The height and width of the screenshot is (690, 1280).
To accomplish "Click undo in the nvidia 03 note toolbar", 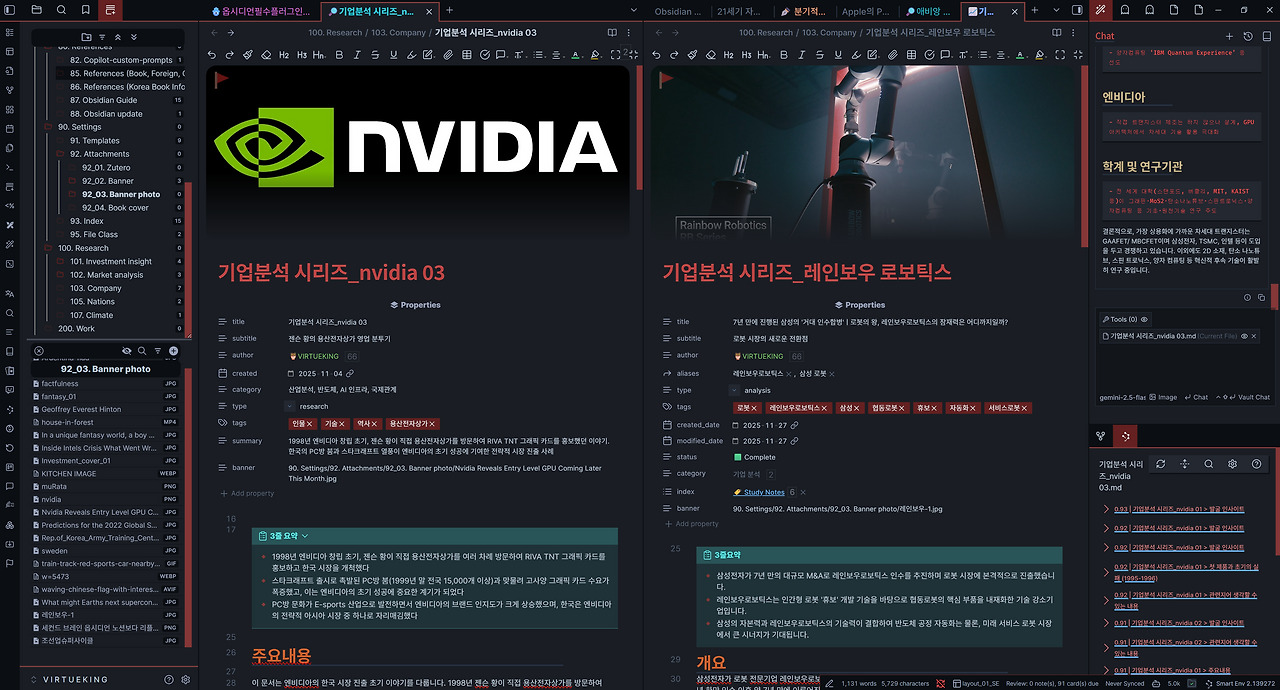I will click(213, 54).
